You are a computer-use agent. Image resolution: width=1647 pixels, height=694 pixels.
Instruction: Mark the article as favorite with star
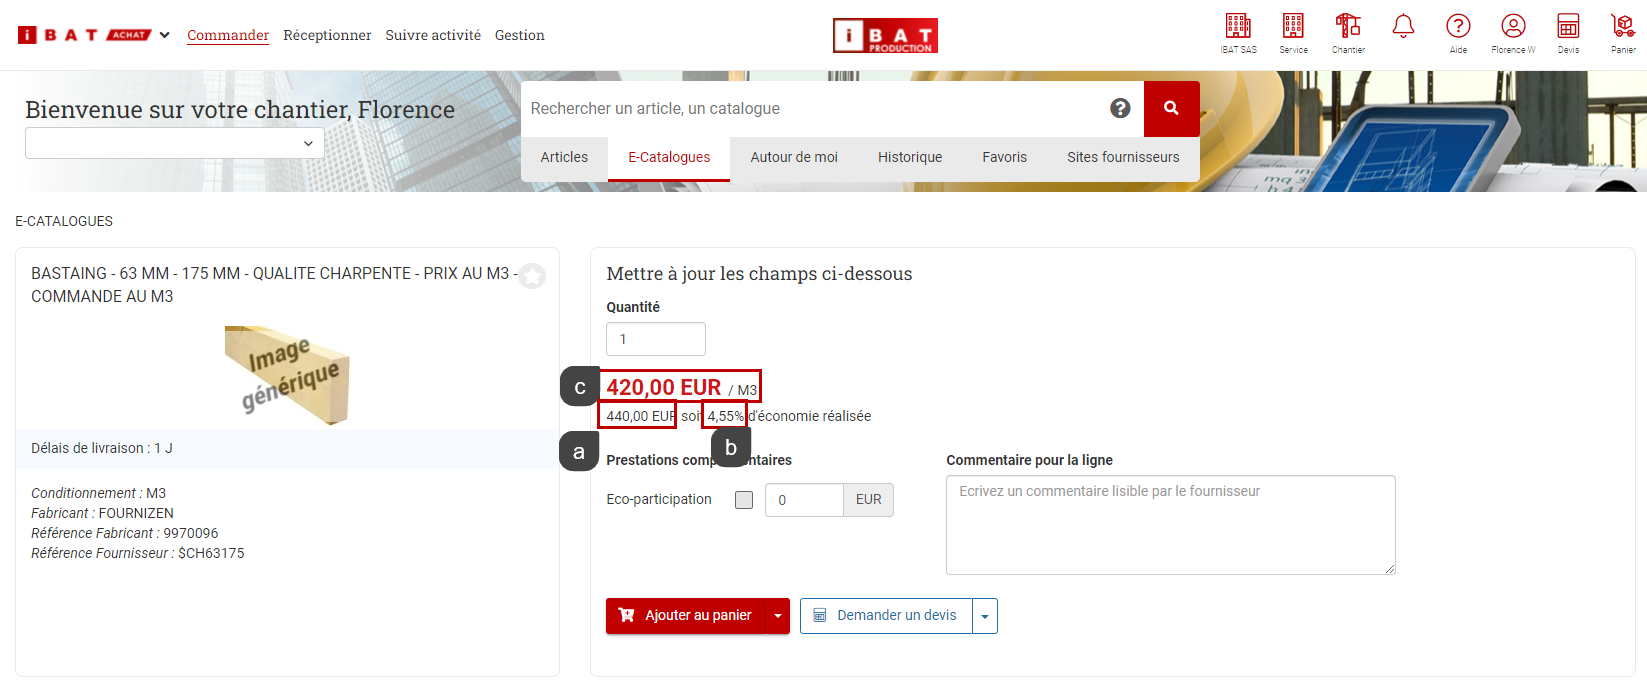(x=532, y=276)
